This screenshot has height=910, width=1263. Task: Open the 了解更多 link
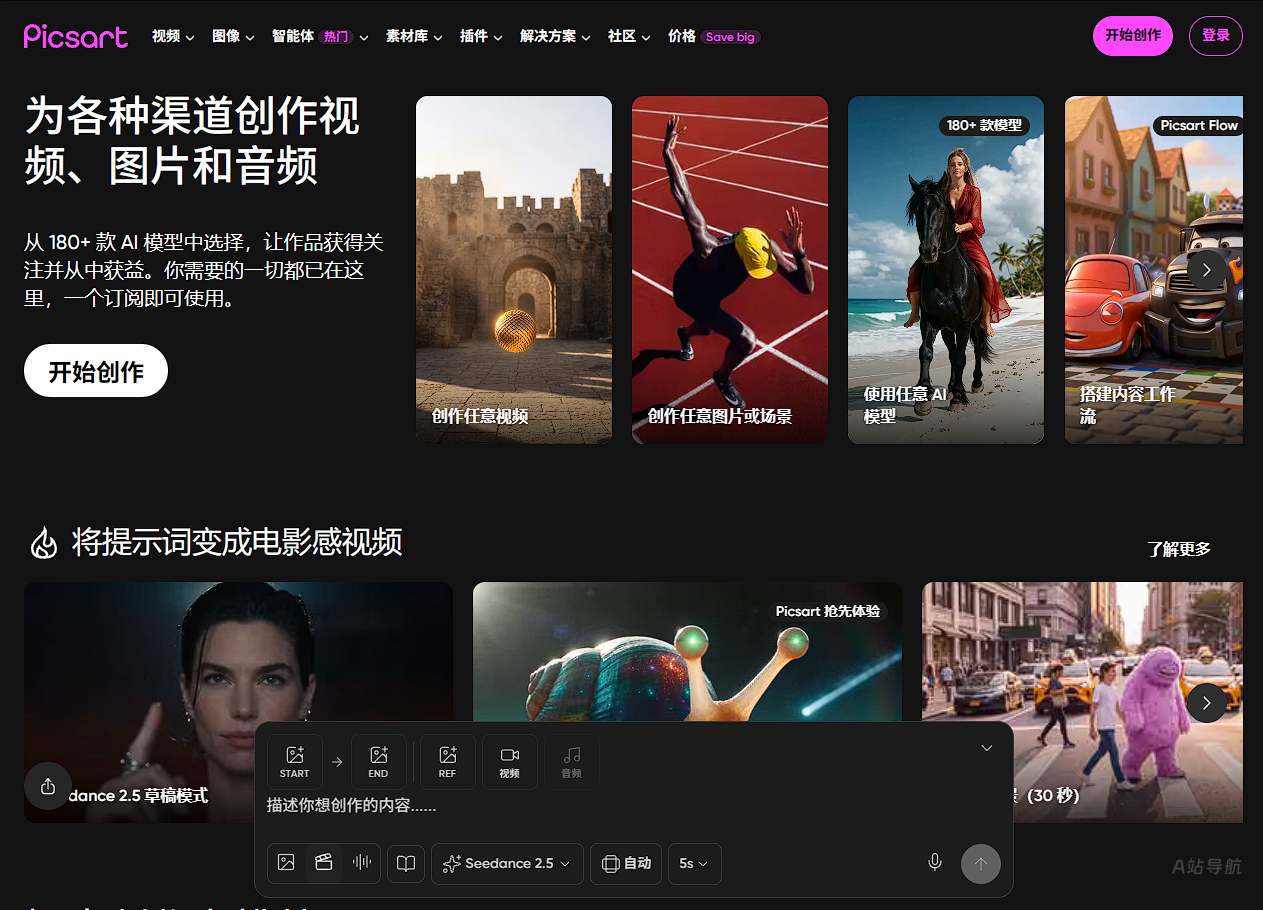pos(1179,549)
